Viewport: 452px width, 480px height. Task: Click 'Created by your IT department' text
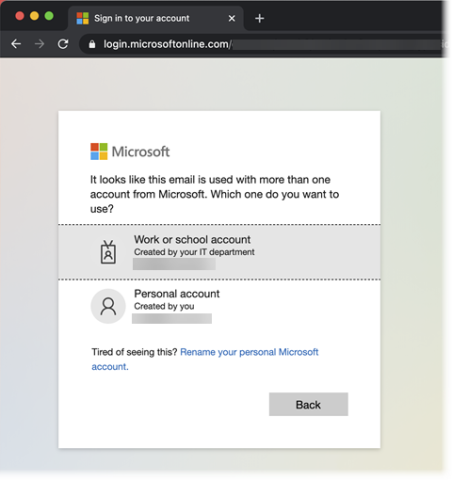click(x=194, y=252)
